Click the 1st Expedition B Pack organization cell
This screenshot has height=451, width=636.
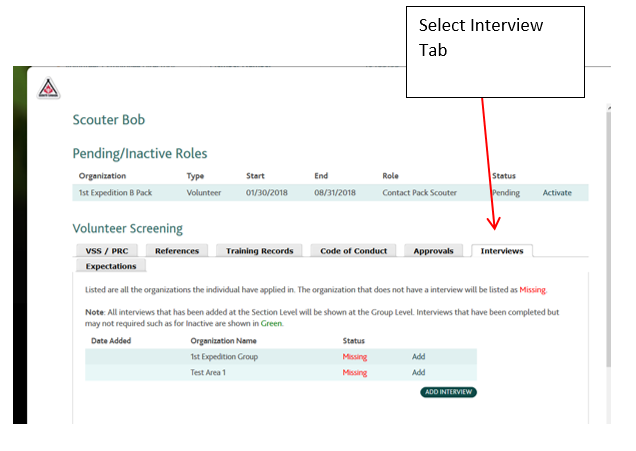(115, 193)
